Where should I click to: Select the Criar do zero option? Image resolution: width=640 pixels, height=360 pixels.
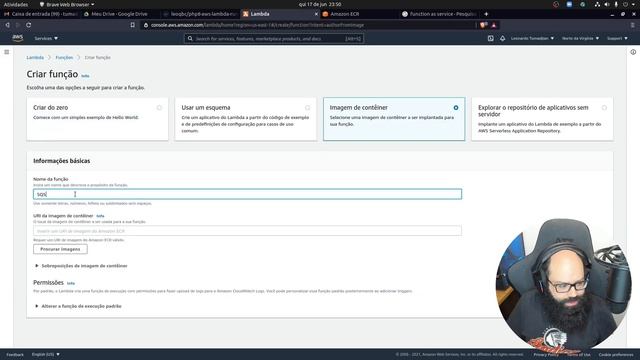click(97, 119)
